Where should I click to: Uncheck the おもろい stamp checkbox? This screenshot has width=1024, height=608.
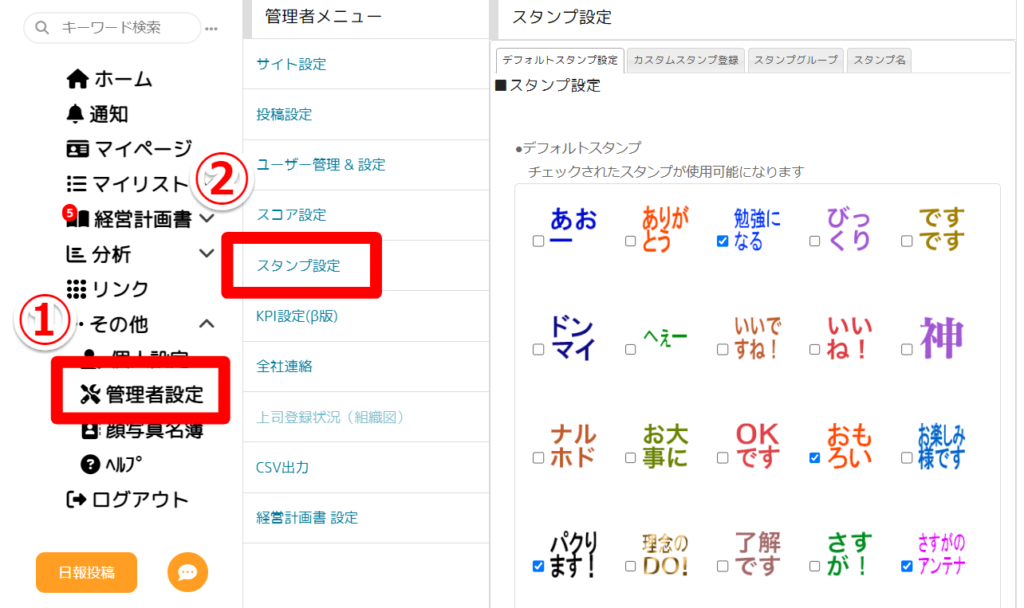click(x=814, y=458)
